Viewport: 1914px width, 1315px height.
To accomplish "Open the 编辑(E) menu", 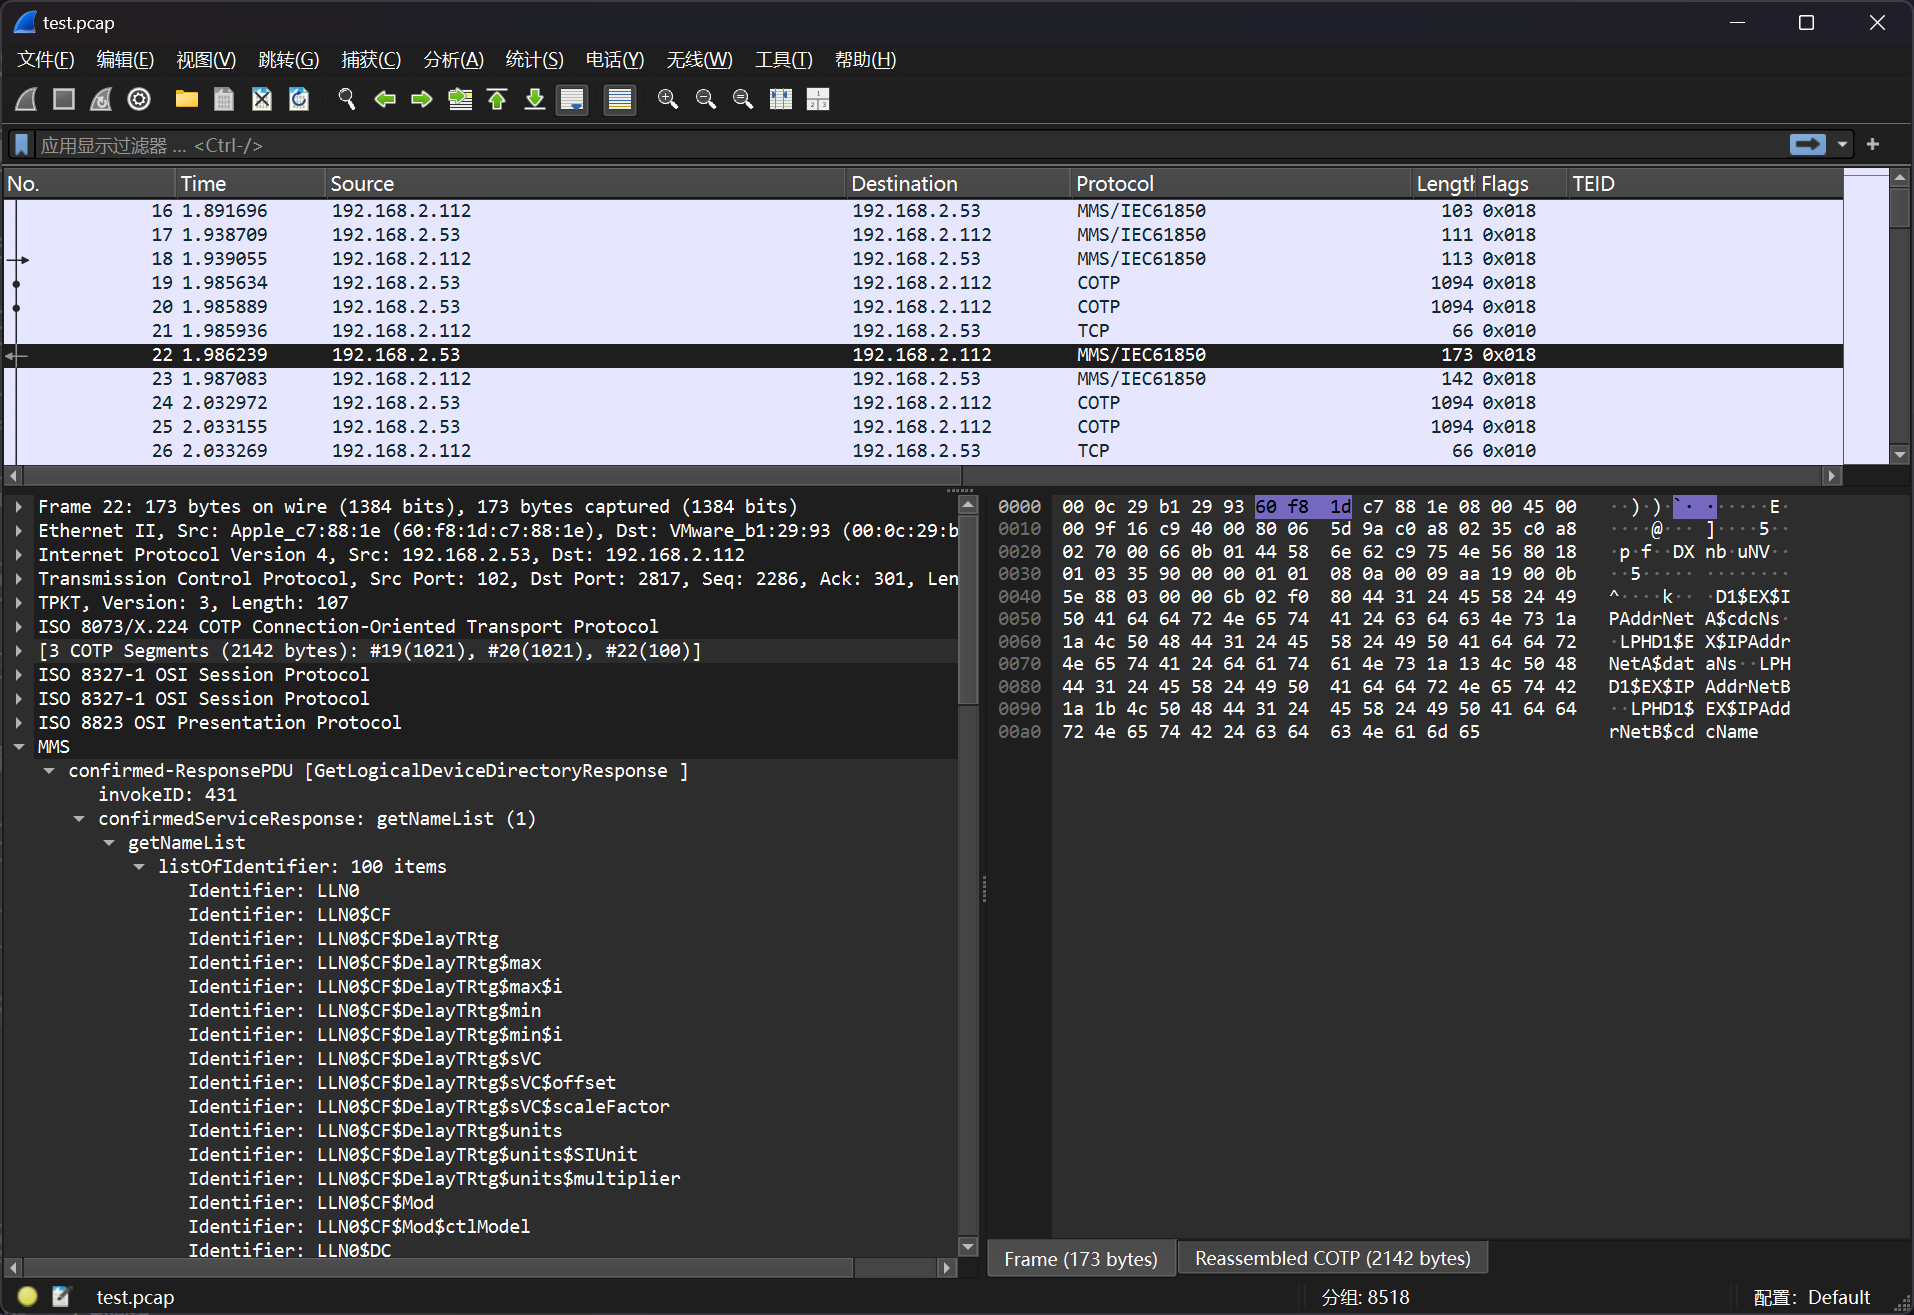I will tap(125, 60).
